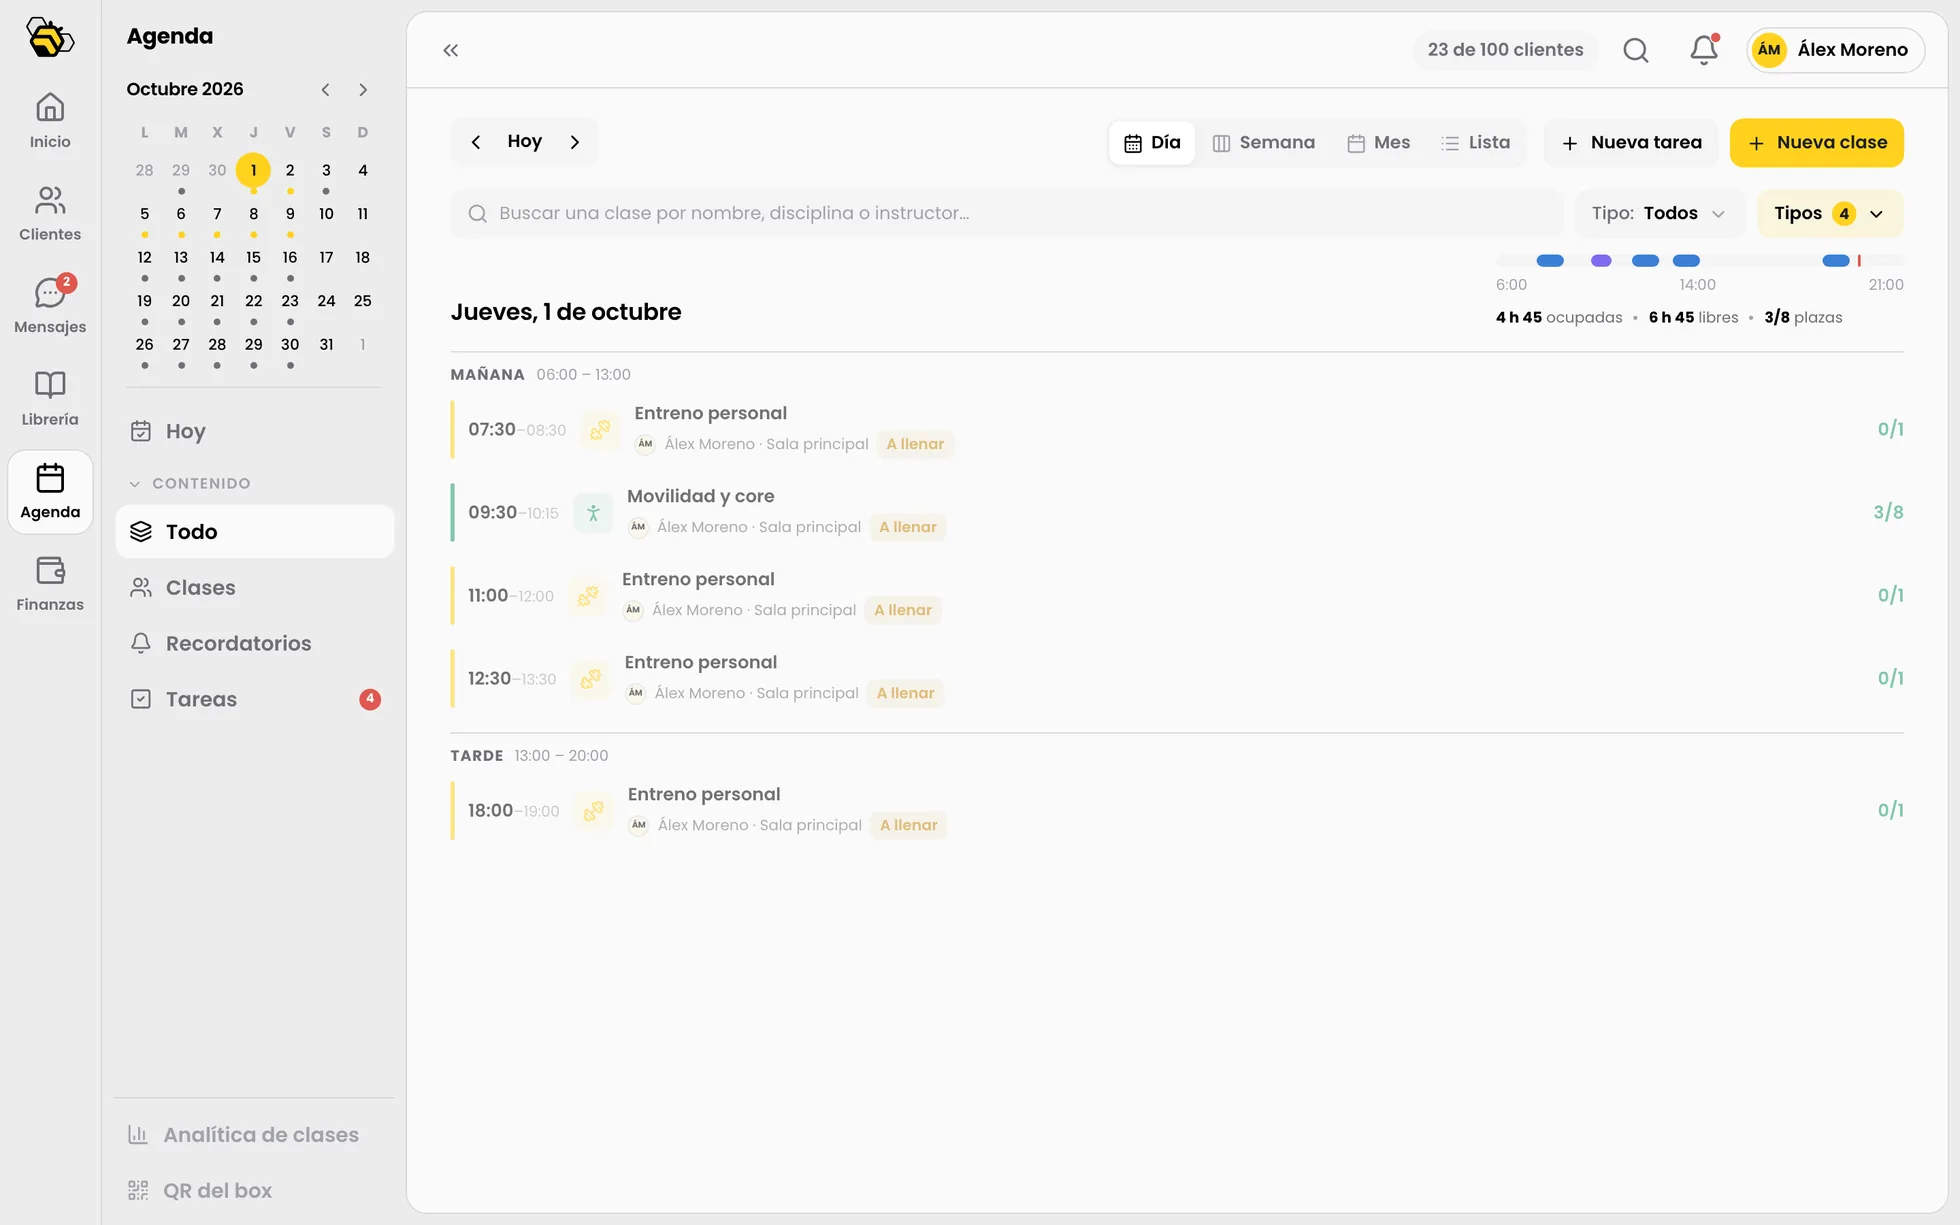Open the Clientes section in the sidebar
Viewport: 1960px width, 1225px height.
point(50,214)
